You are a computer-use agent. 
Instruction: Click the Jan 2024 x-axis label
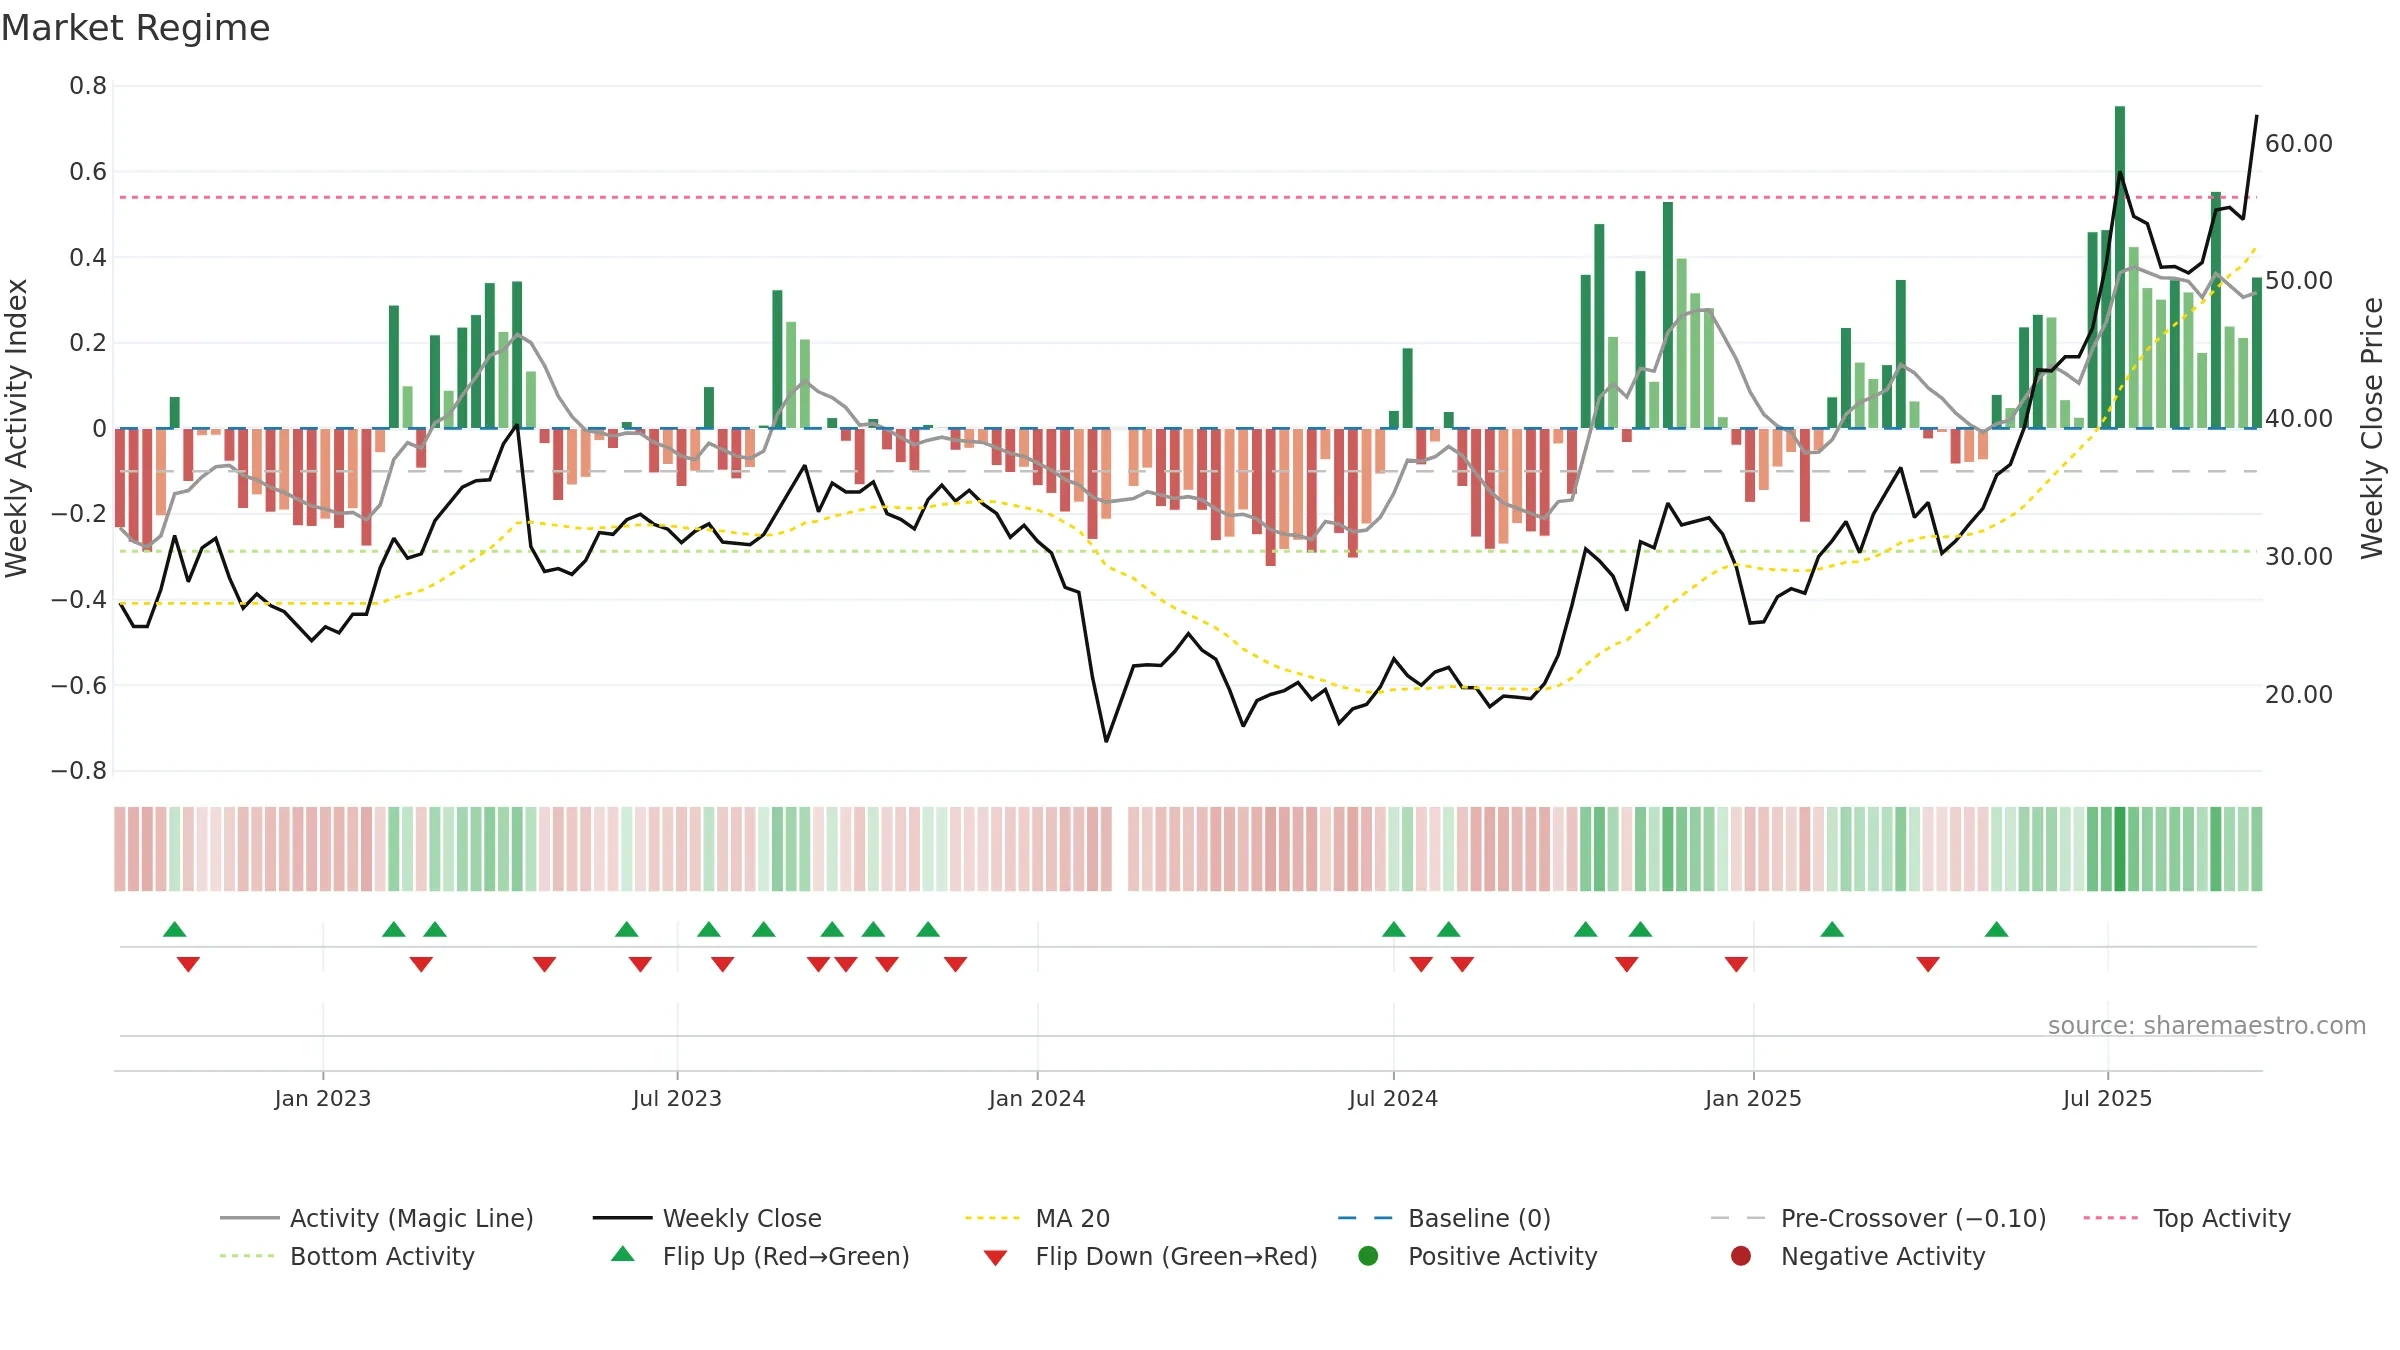tap(1037, 1098)
